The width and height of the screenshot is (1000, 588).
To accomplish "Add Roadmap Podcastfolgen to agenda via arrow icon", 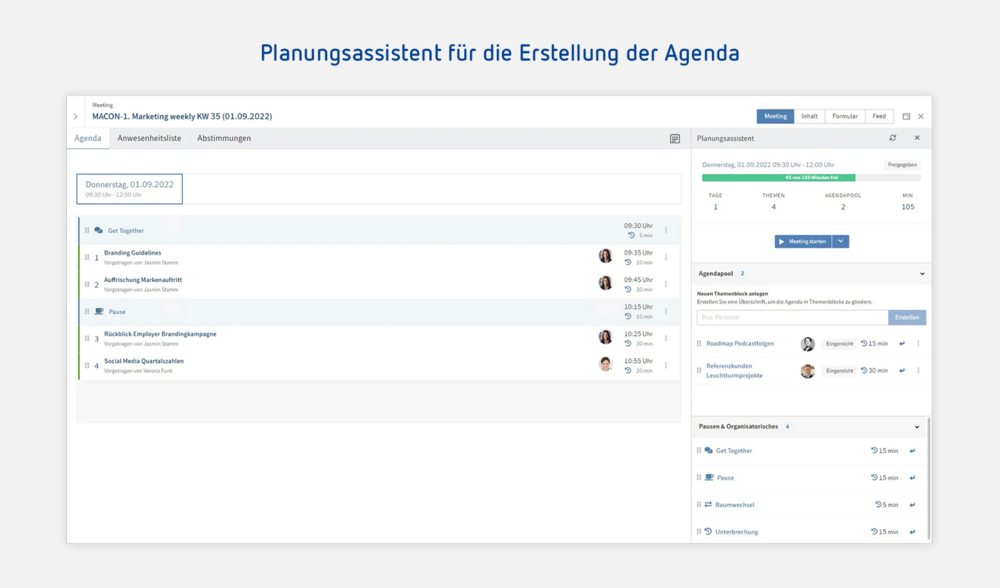I will click(902, 344).
